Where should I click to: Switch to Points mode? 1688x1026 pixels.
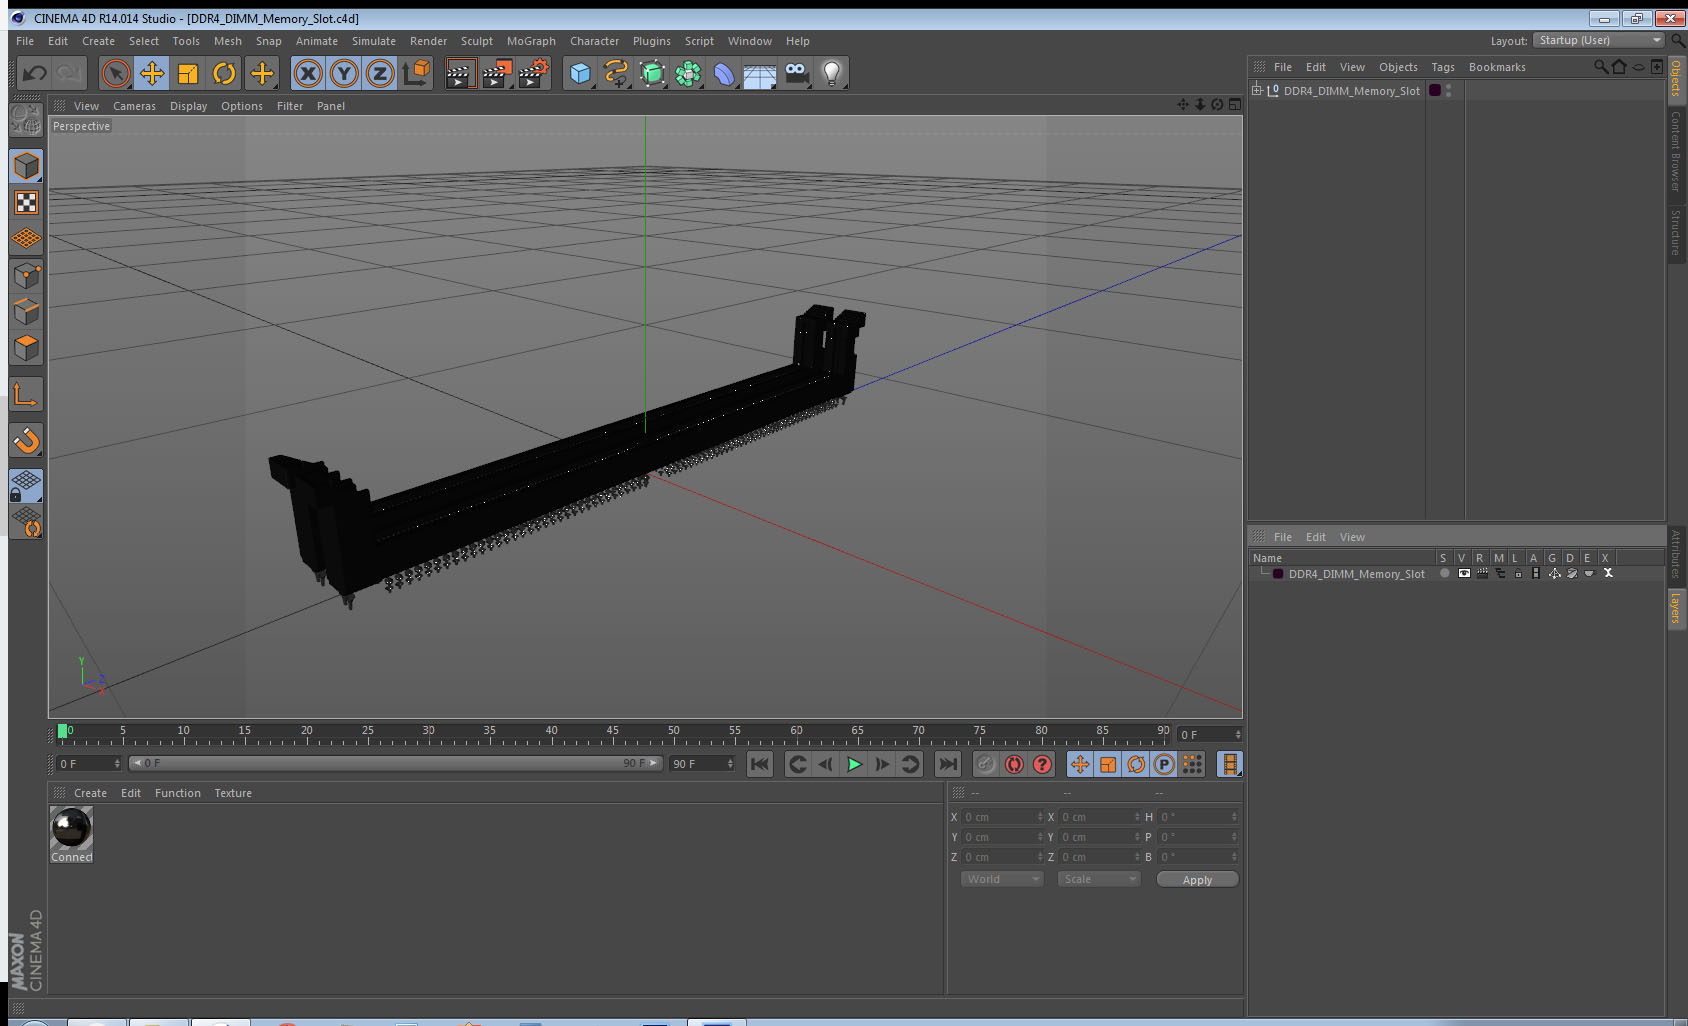pos(26,275)
